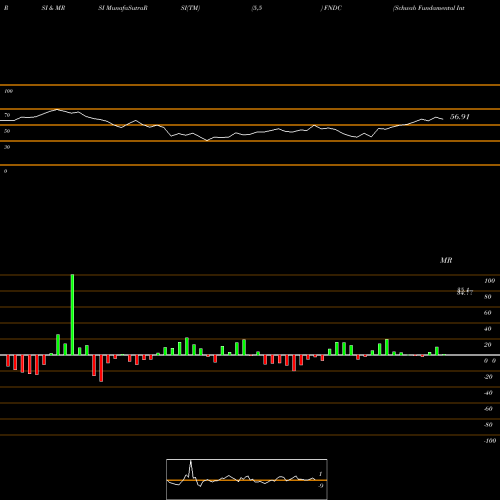The height and width of the screenshot is (500, 500).
Task: Click the MR panel title label
Action: (x=446, y=260)
